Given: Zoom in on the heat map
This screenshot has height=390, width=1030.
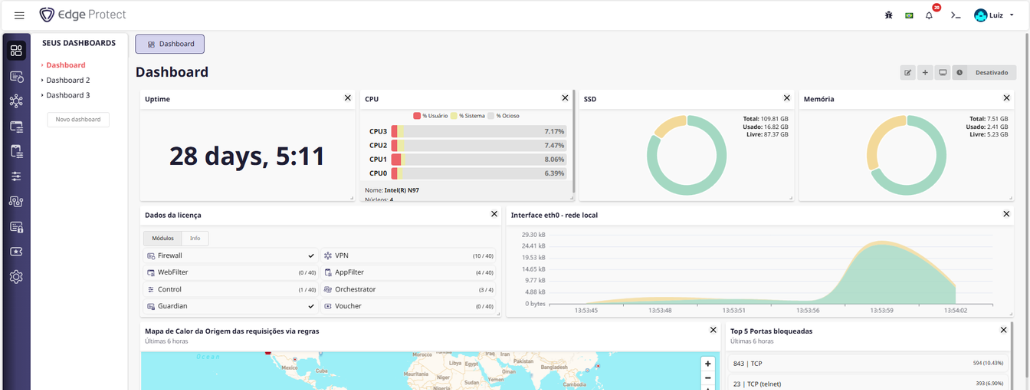Looking at the screenshot, I should (x=707, y=364).
